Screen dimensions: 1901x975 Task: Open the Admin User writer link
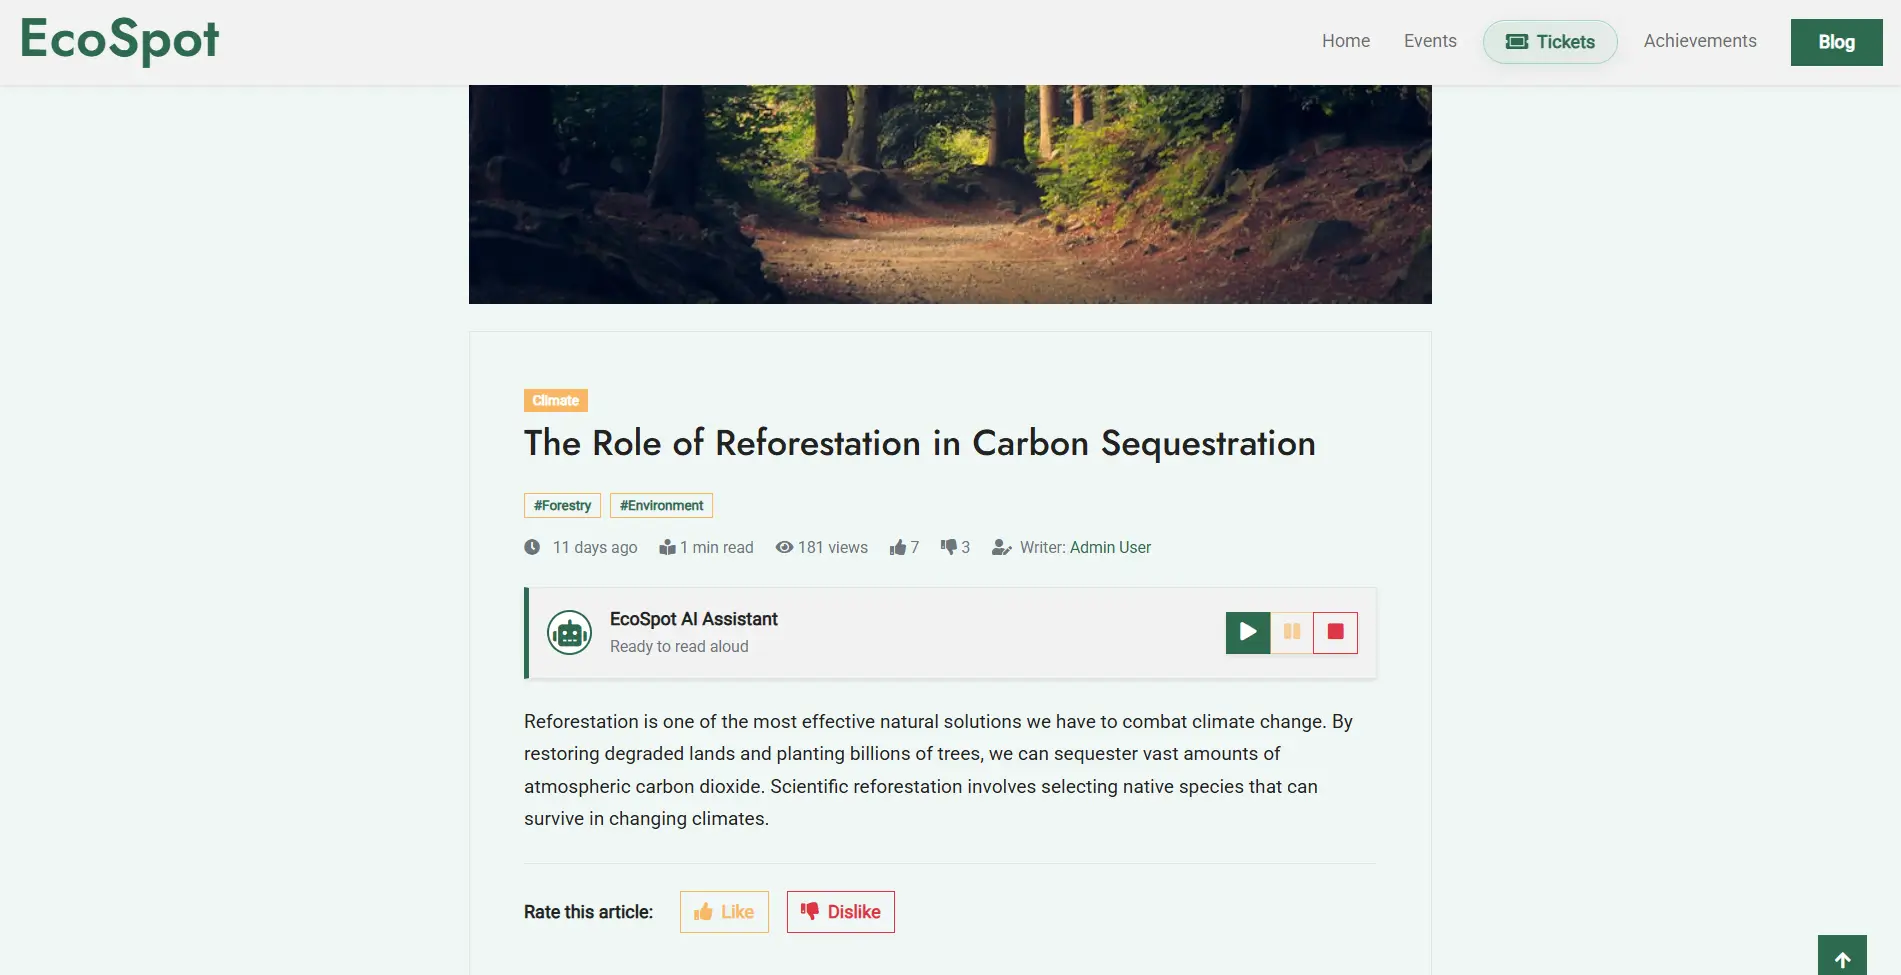click(x=1110, y=548)
